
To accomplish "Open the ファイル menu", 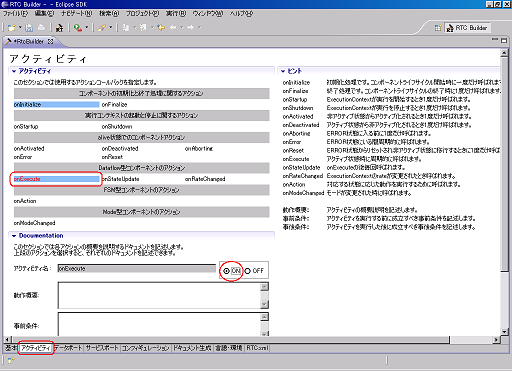I will click(15, 14).
